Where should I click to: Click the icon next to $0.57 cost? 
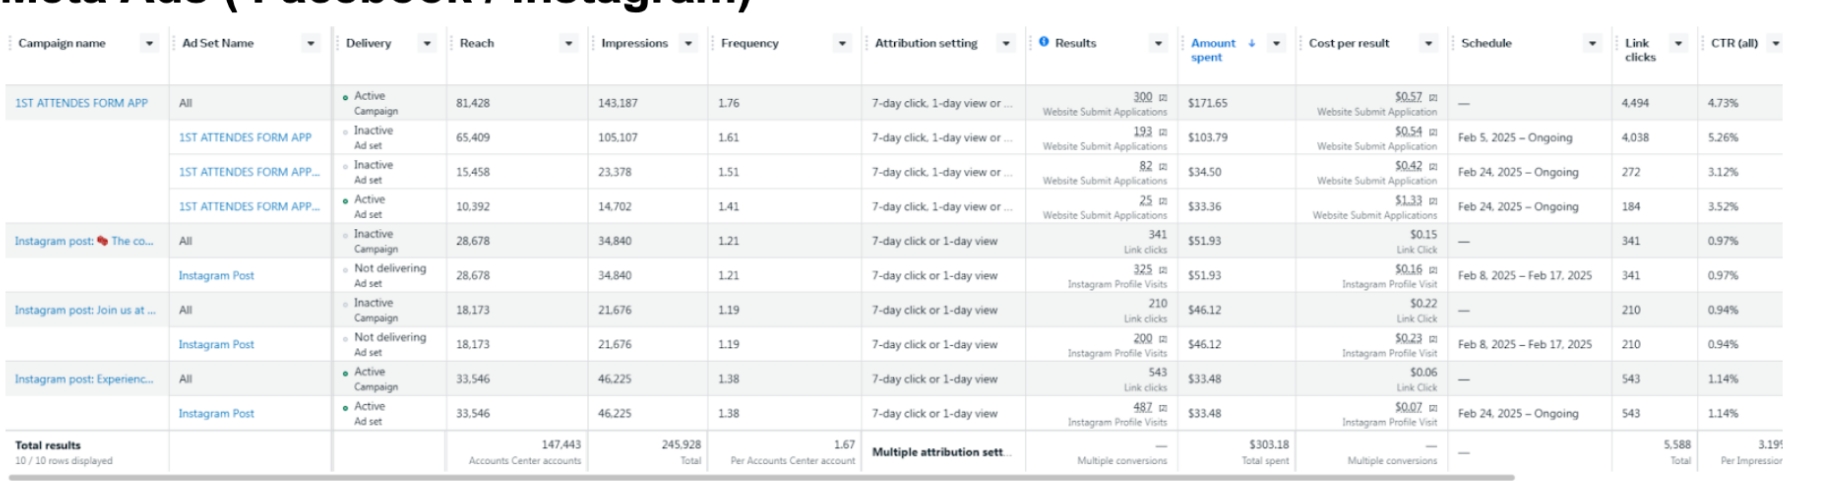coord(1432,98)
